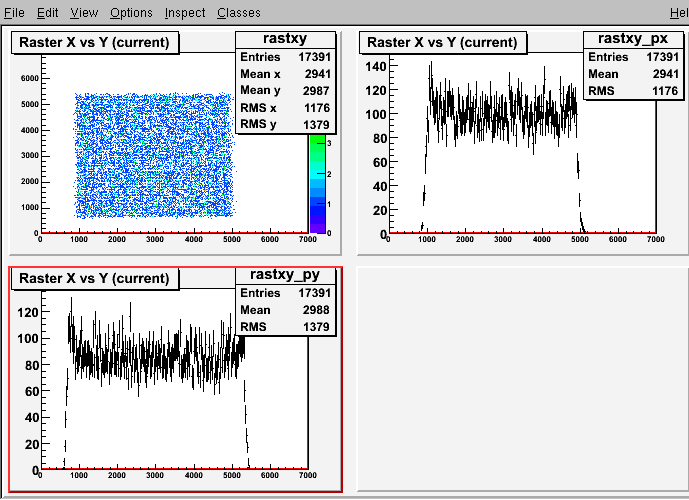Click the 7000 label on rastxy X axis
This screenshot has width=689, height=500.
[x=308, y=239]
